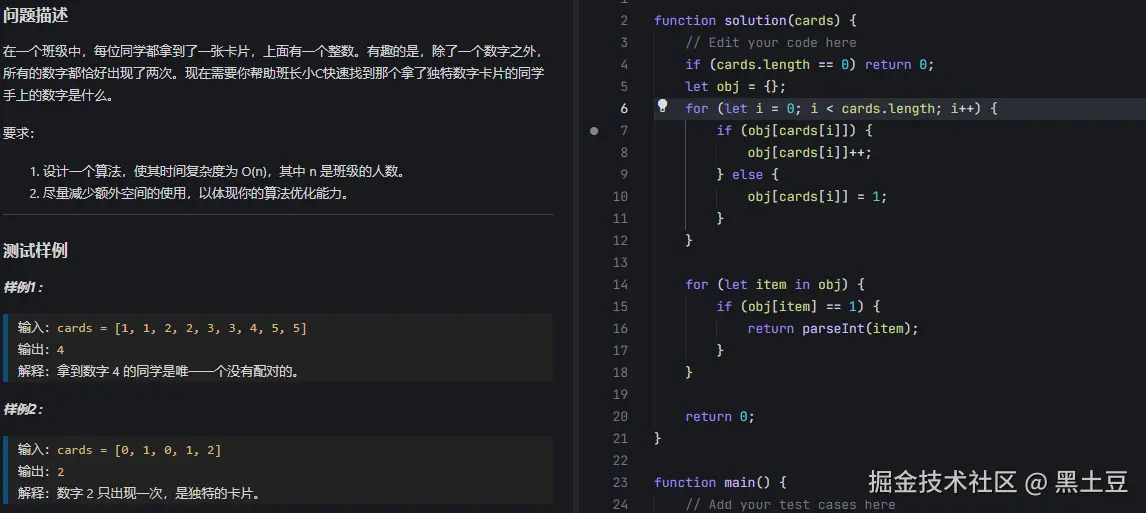Click line number 9 in the gutter

tap(623, 175)
